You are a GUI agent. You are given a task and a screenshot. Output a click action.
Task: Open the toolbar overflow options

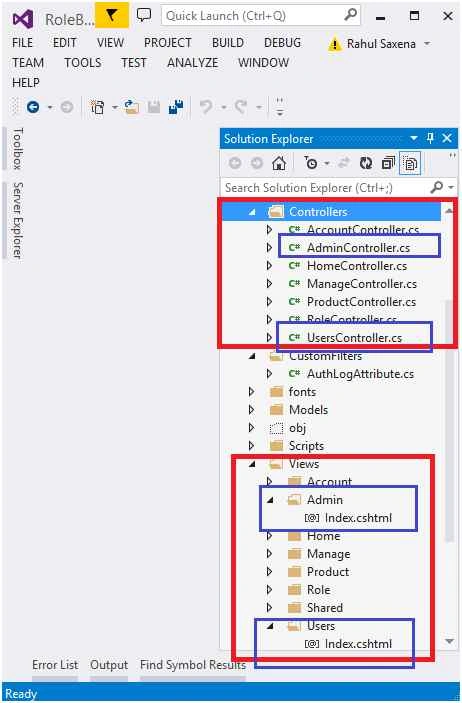279,107
